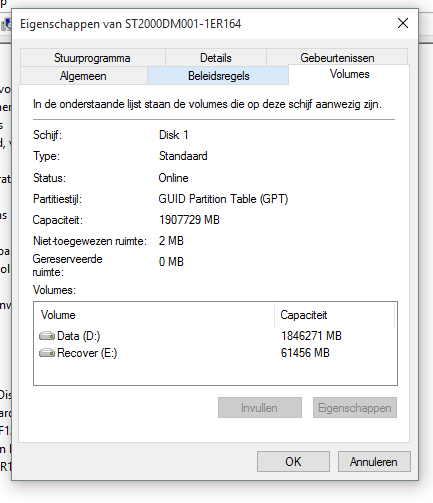Click the Data (D:) drive icon
The image size is (433, 503).
pos(47,336)
